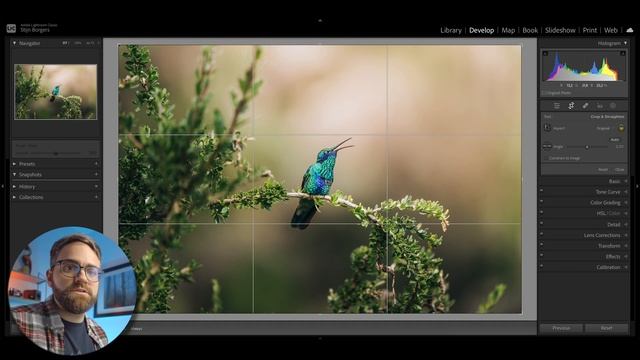Open the Web module
Image resolution: width=640 pixels, height=360 pixels.
click(611, 30)
